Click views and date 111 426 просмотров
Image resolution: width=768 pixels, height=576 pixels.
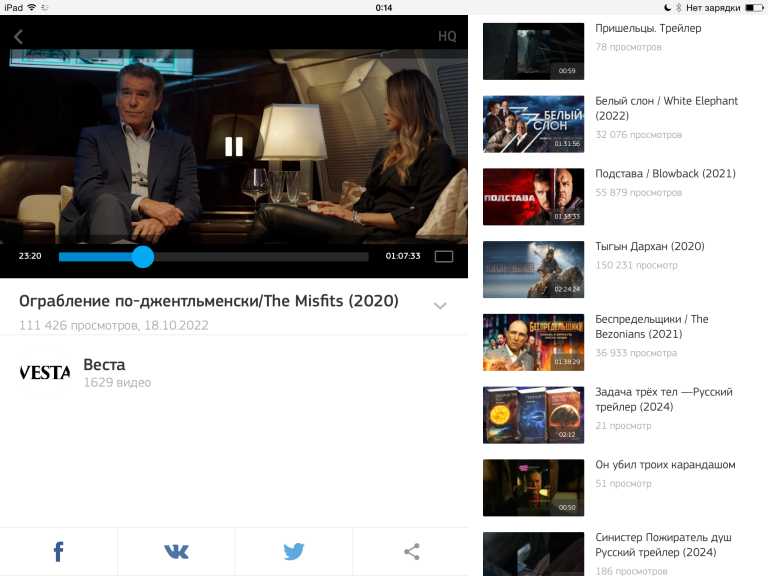[x=114, y=325]
